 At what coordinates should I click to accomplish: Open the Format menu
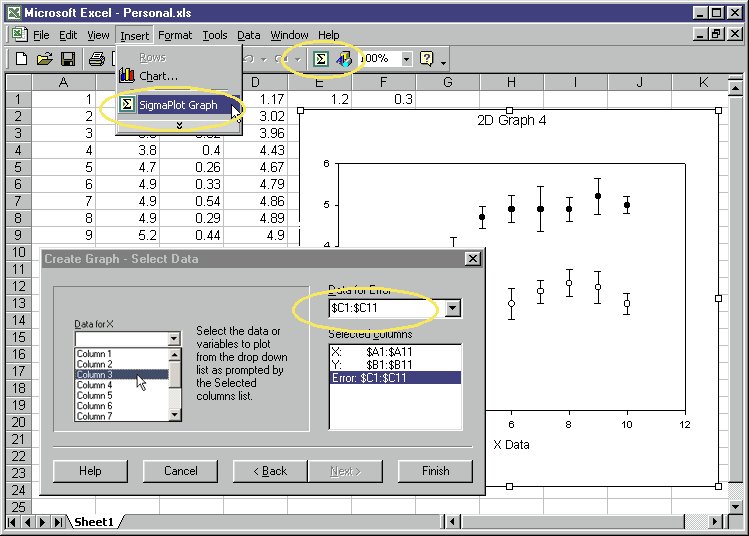175,35
